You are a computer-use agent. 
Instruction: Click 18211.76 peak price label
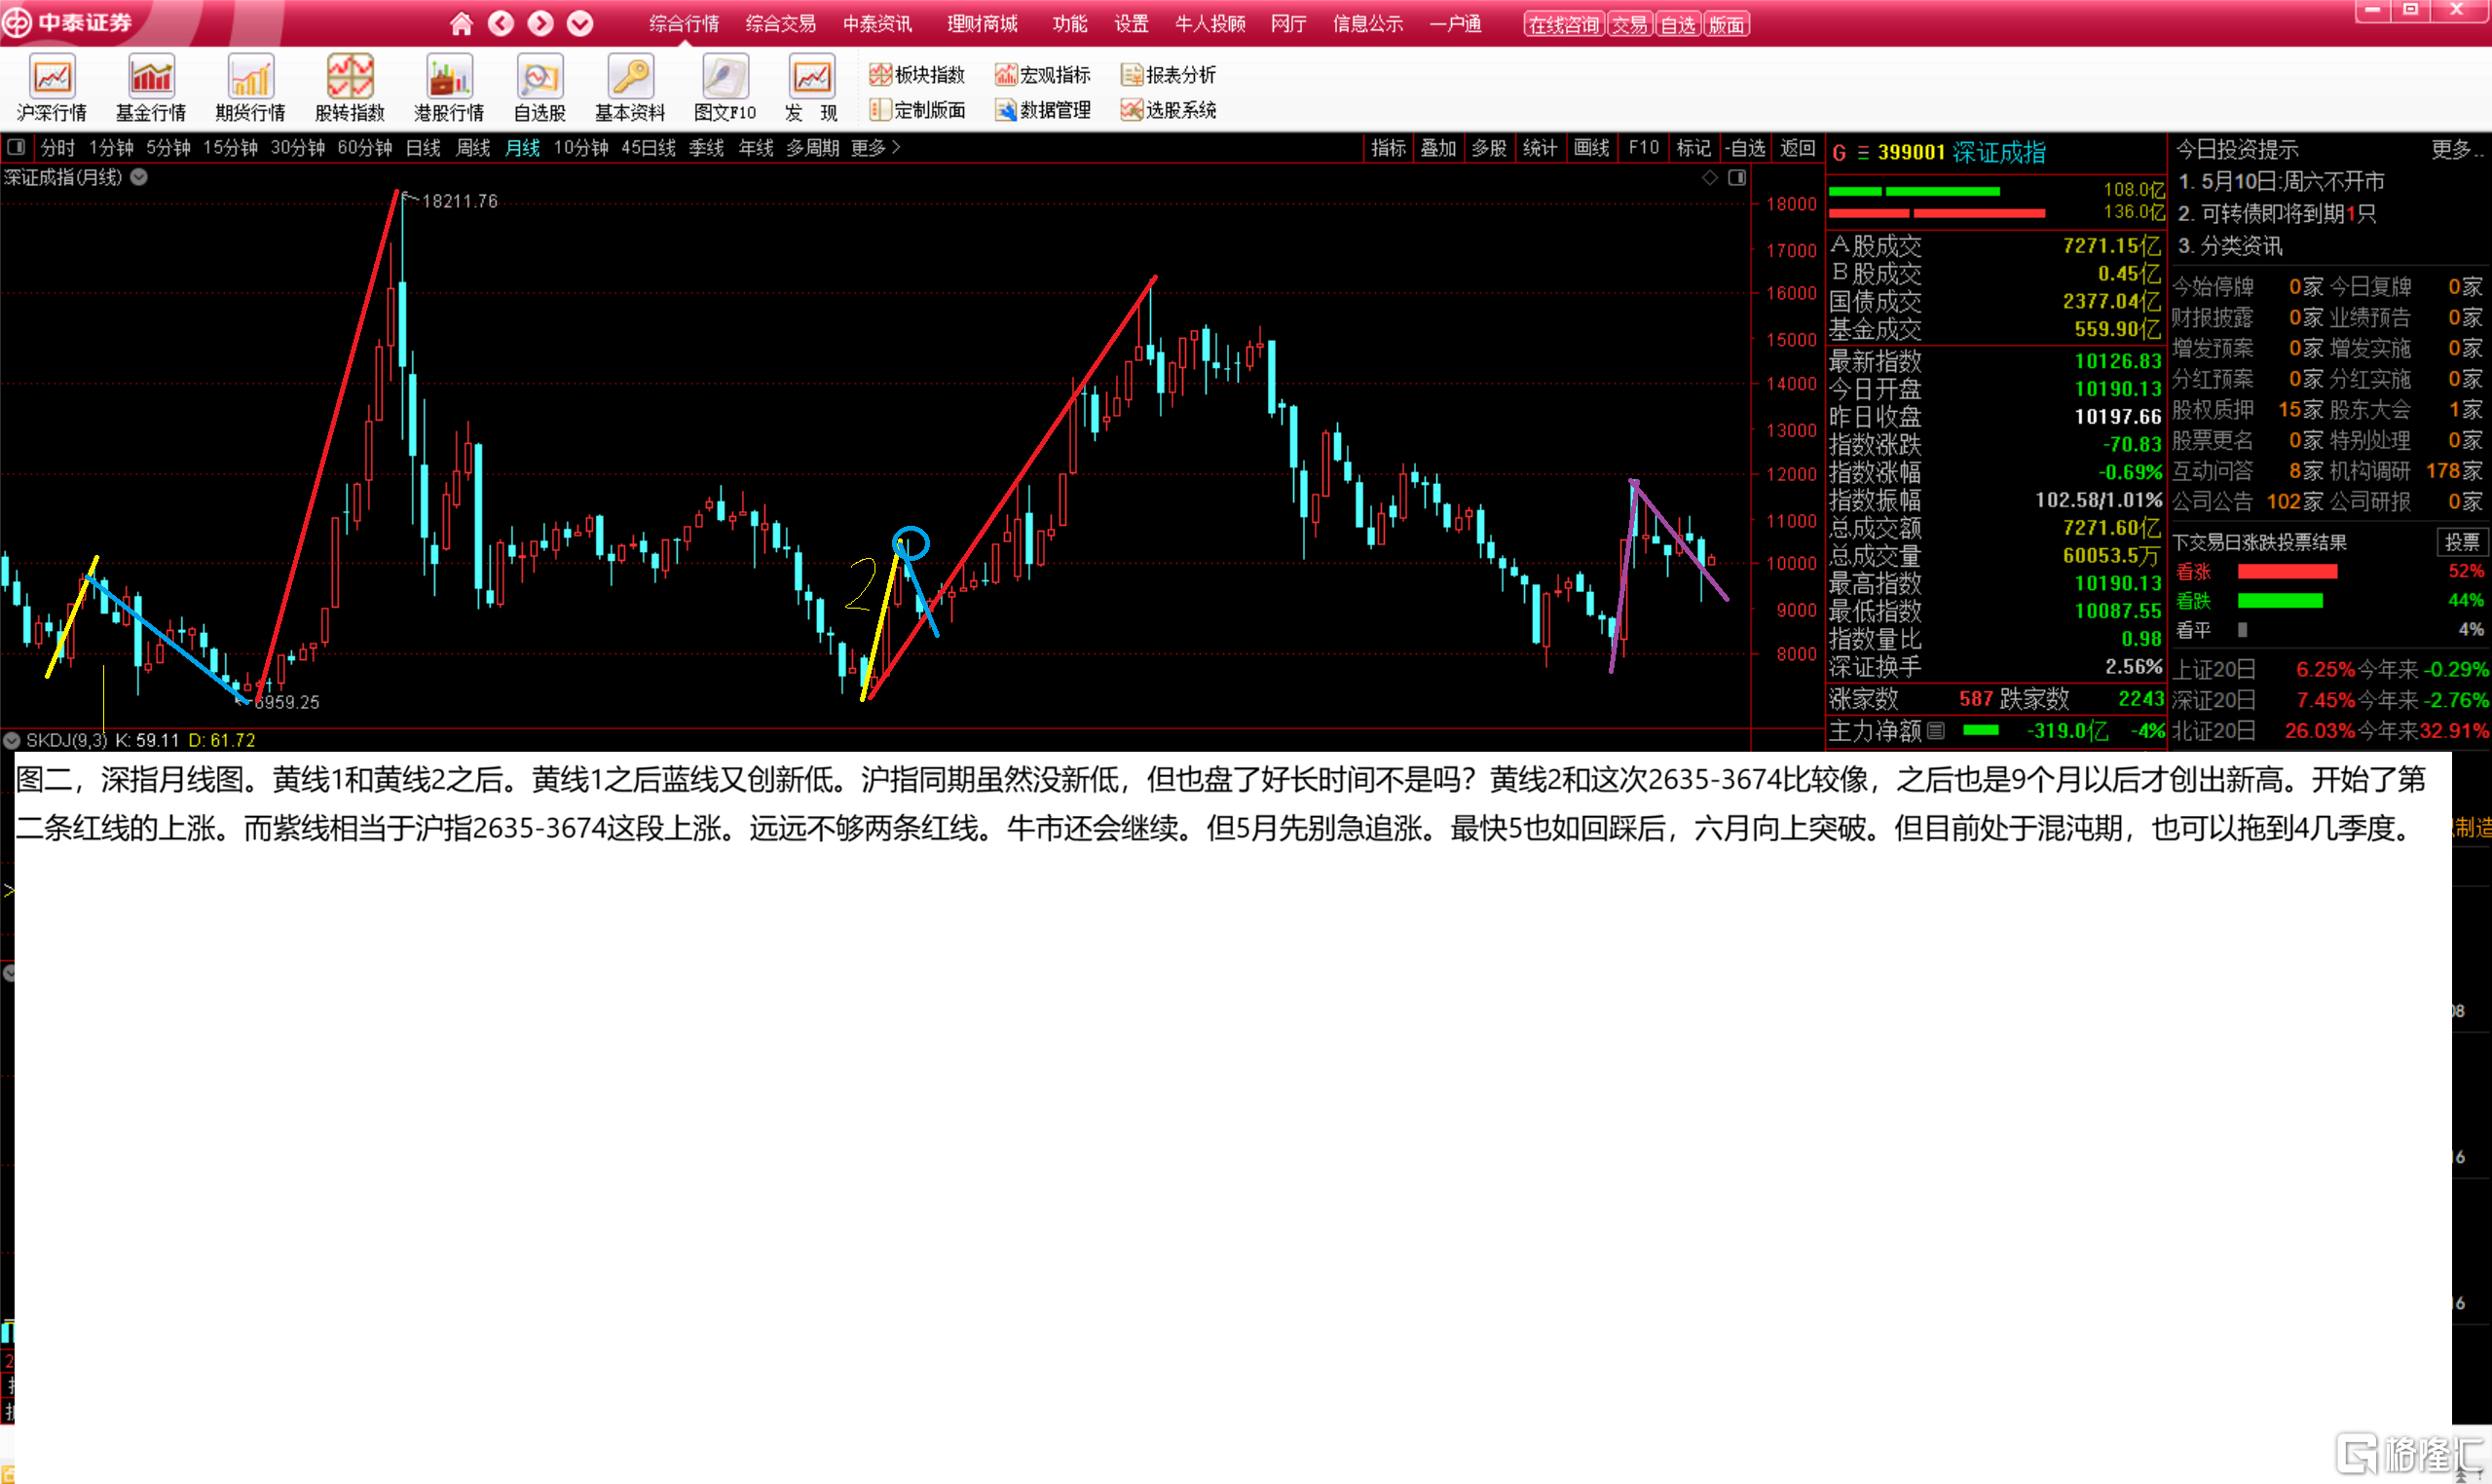click(x=459, y=201)
